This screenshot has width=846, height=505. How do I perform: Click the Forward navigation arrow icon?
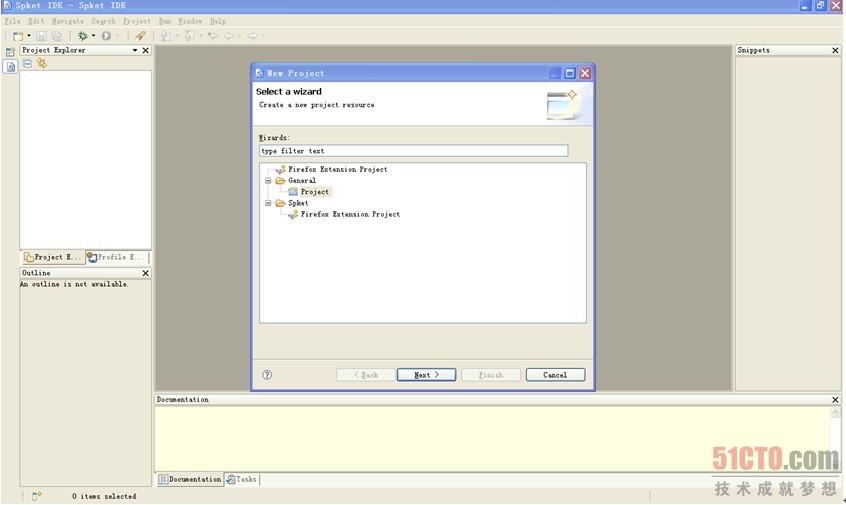pos(252,36)
